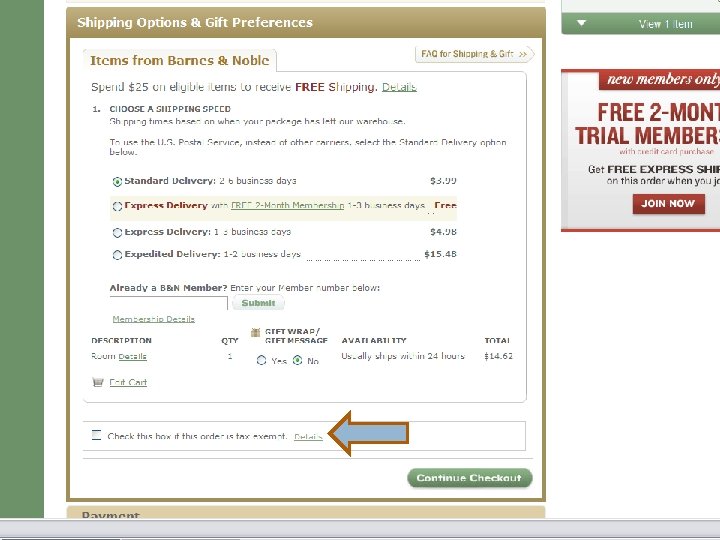The image size is (720, 540).
Task: Click the Continue Checkout button
Action: pyautogui.click(x=470, y=478)
